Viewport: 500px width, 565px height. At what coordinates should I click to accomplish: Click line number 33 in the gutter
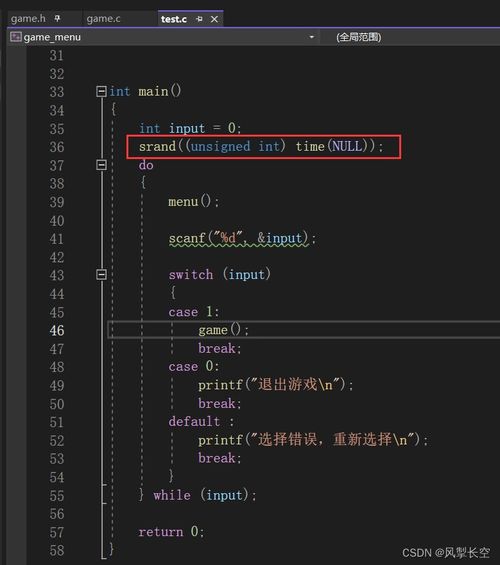57,92
